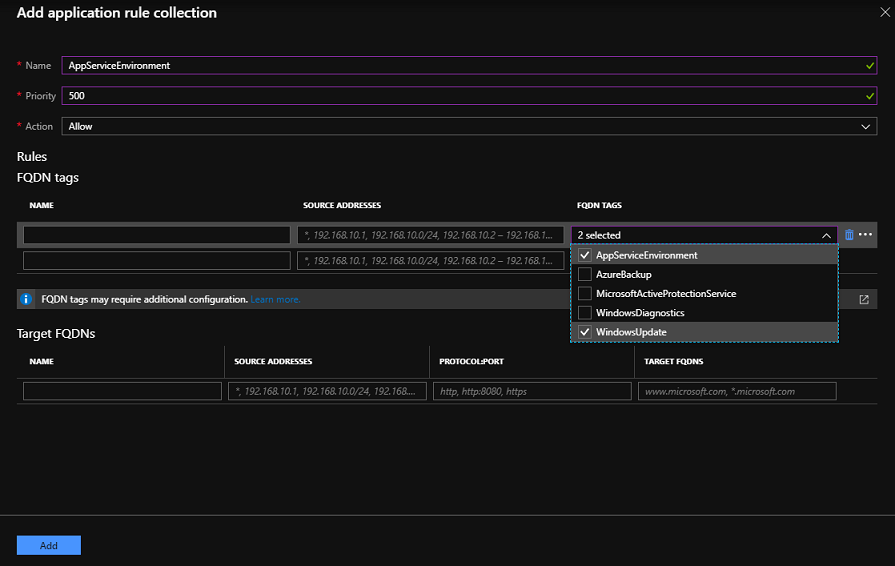Screen dimensions: 895x566
Task: Close the Add application rule collection pane
Action: [x=884, y=13]
